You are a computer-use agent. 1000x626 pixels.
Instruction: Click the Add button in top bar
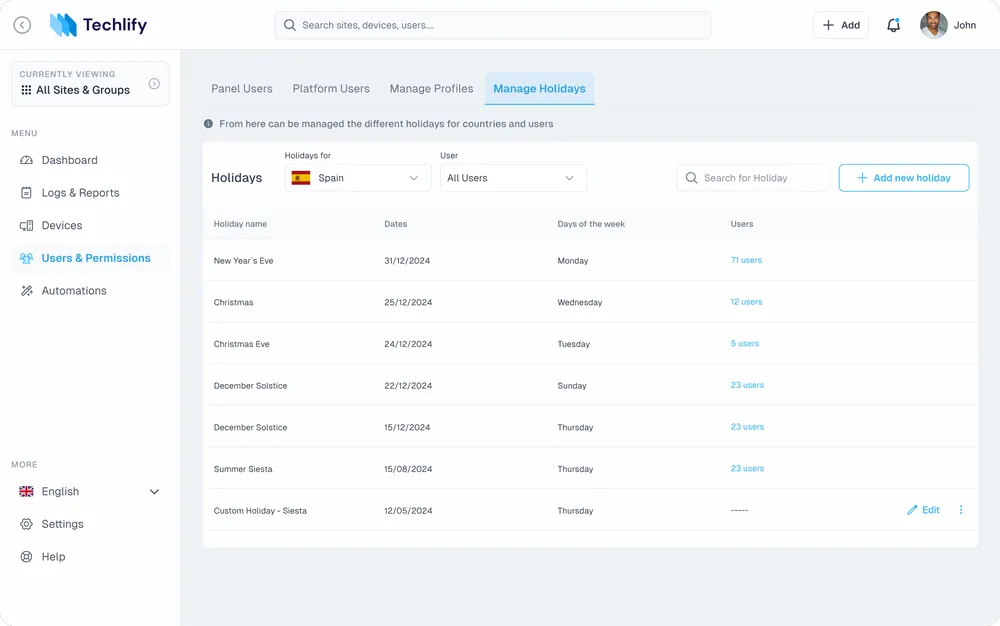(x=841, y=25)
